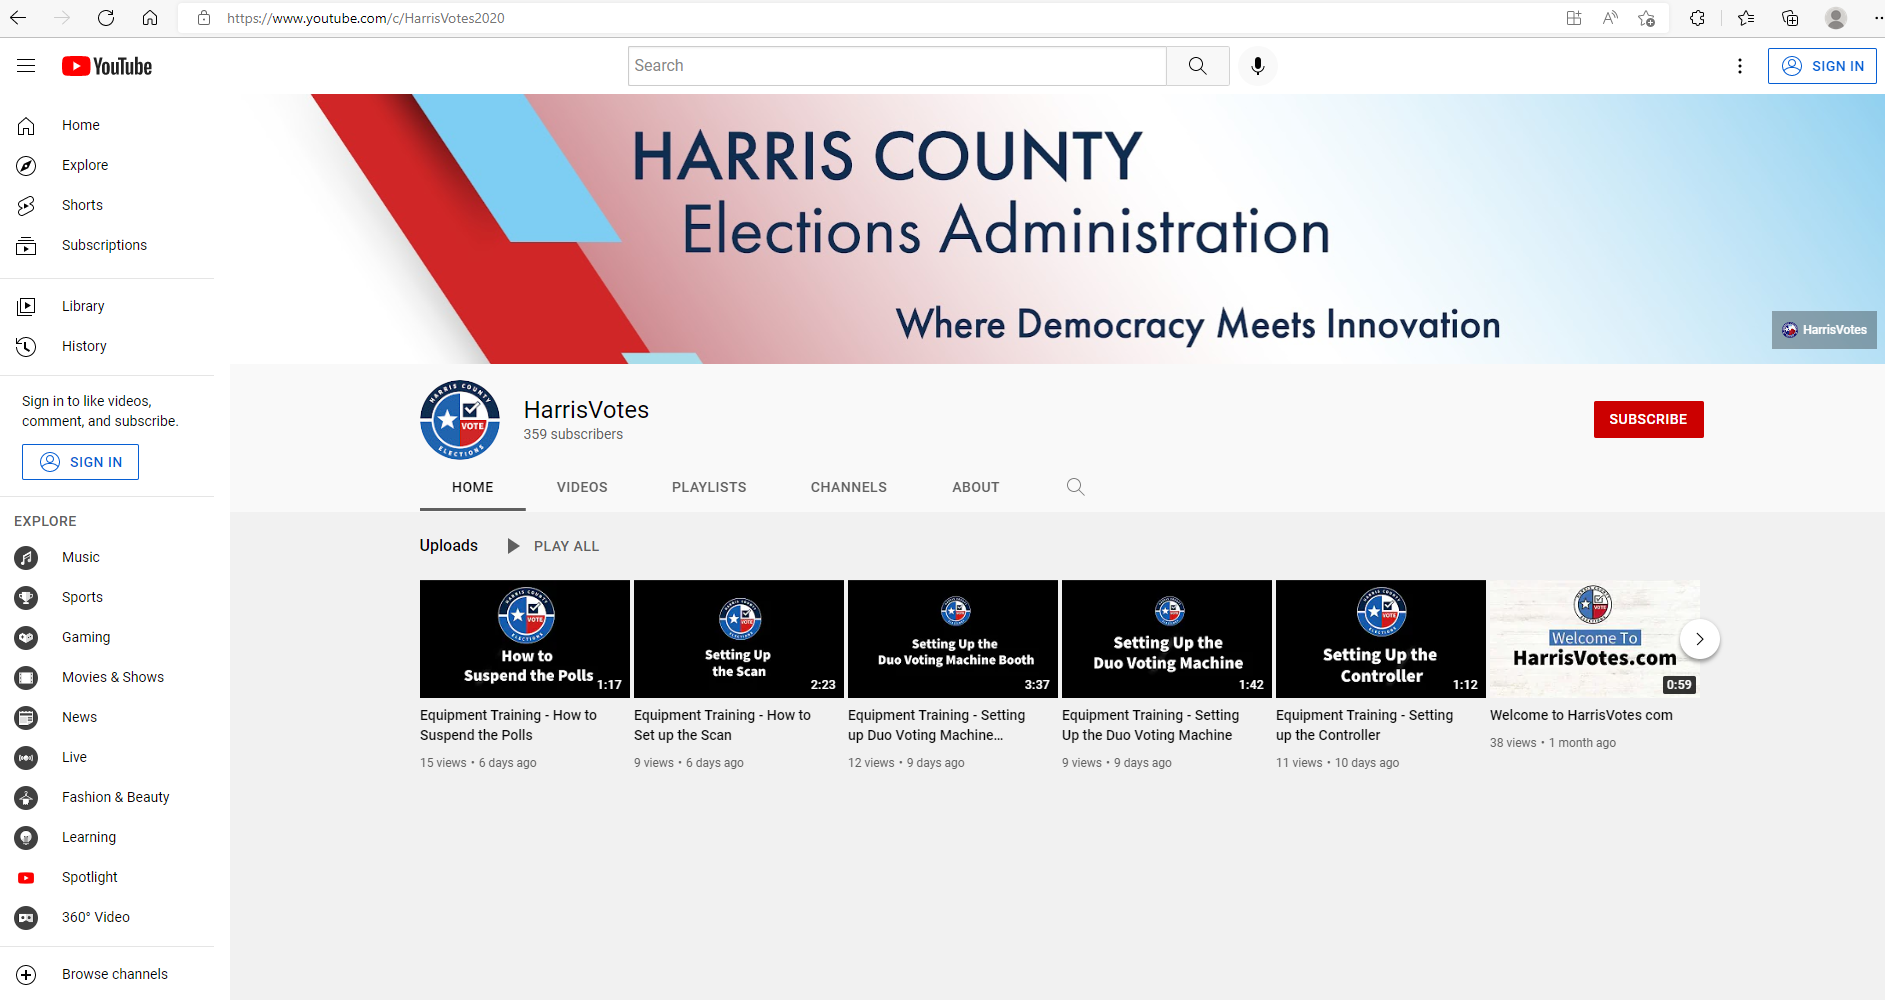
Task: Click the red SUBSCRIBE button
Action: (x=1648, y=419)
